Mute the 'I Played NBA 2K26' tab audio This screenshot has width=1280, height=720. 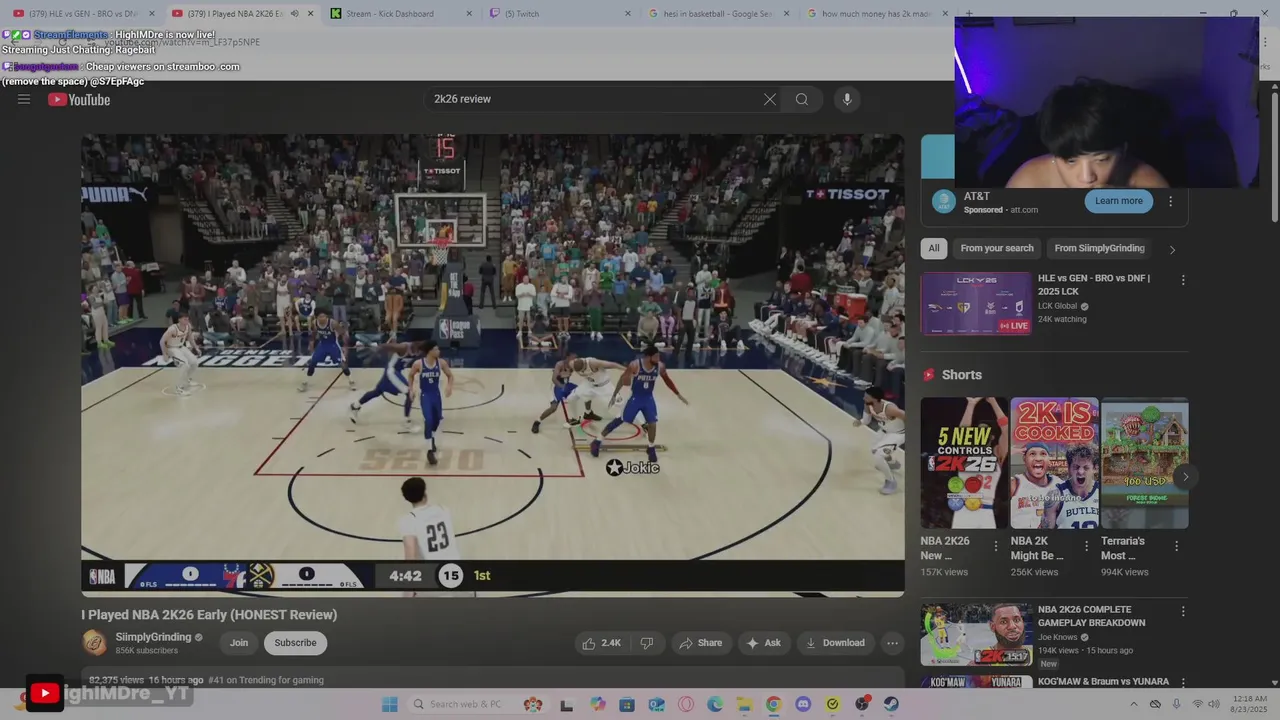(x=294, y=14)
